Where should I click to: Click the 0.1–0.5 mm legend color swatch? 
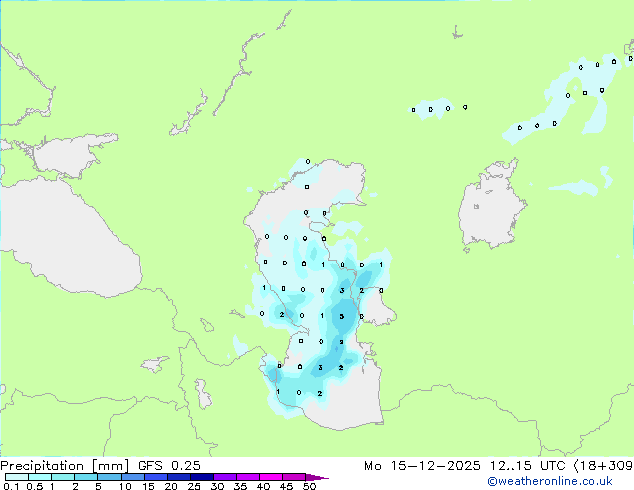tap(17, 477)
